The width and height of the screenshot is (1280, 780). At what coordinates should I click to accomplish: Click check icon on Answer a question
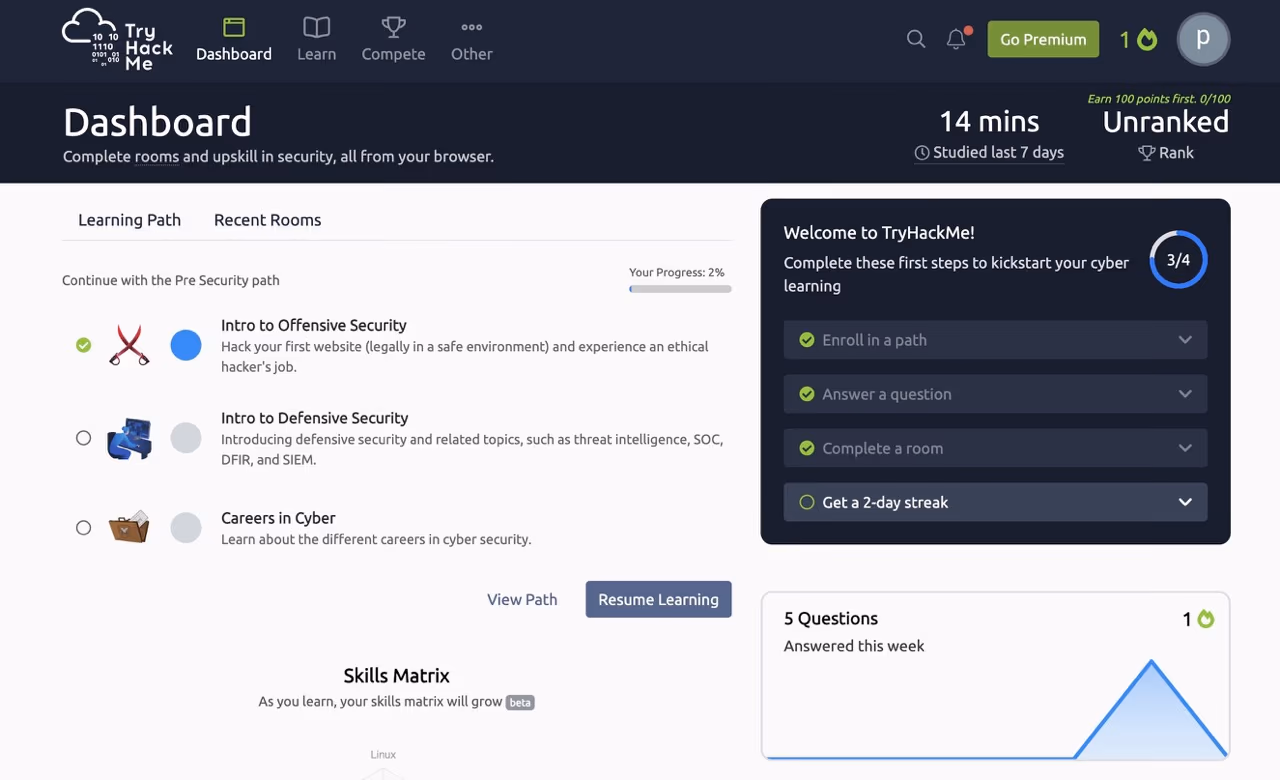point(807,394)
